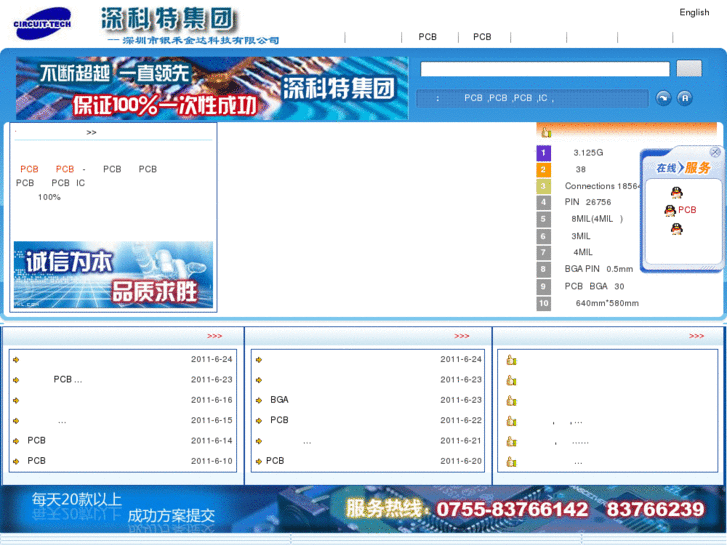The height and width of the screenshot is (545, 727).
Task: Select the olive rank badge number 3
Action: [543, 186]
